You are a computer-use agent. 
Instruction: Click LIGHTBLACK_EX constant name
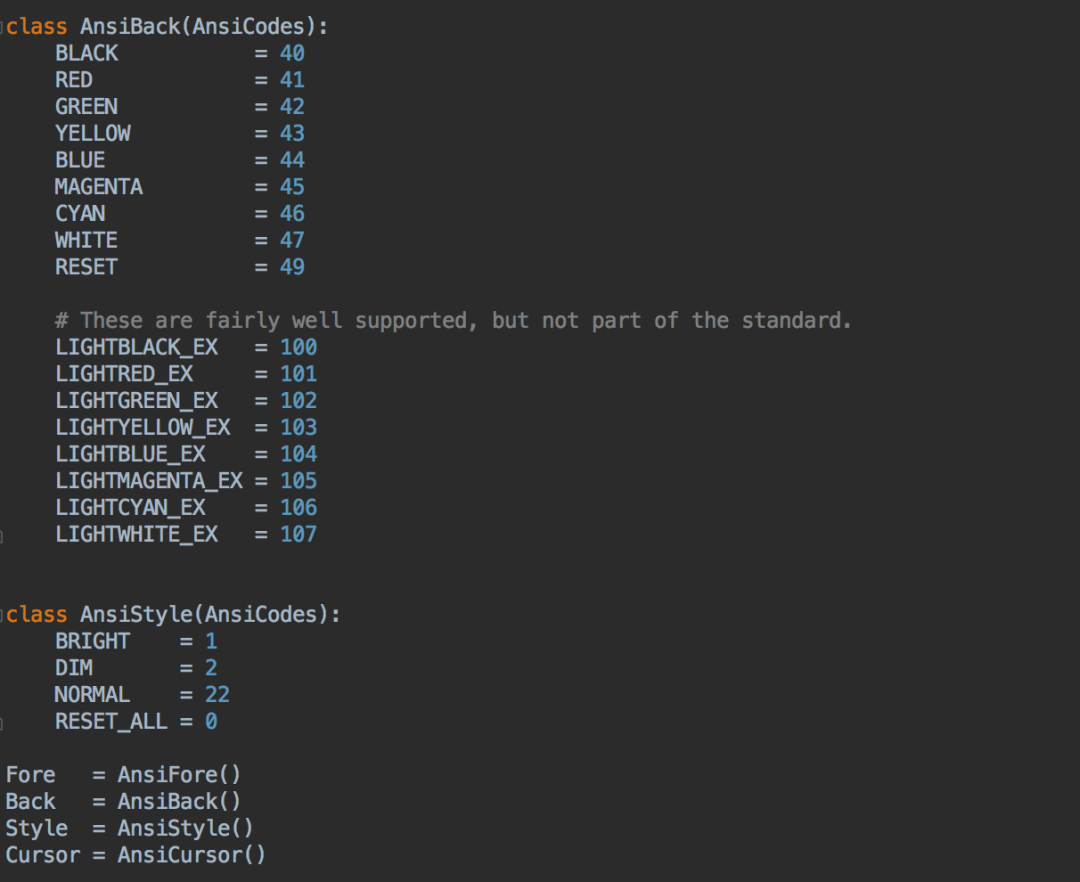pos(136,347)
